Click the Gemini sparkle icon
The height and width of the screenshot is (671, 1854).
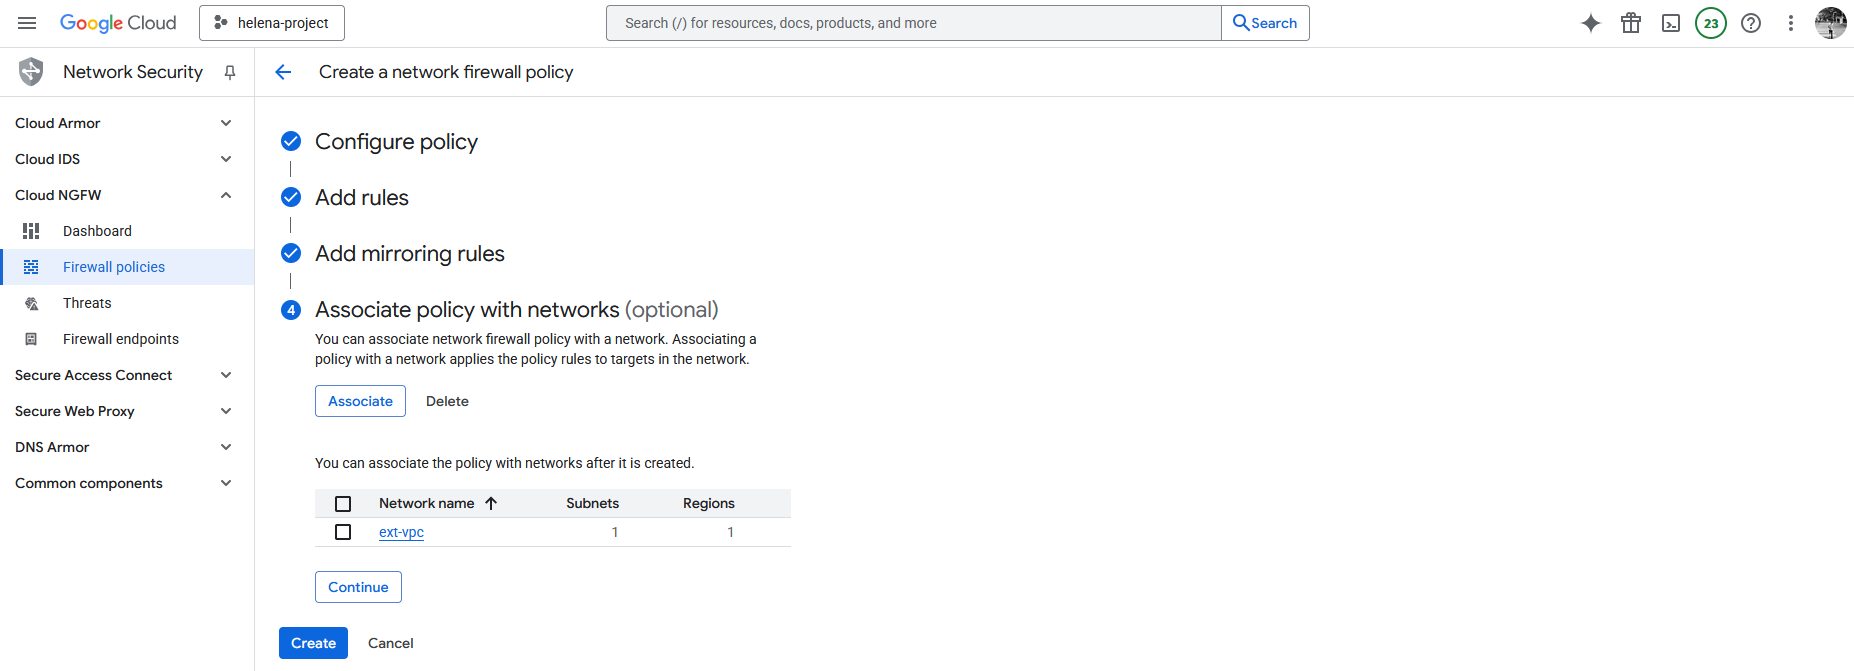coord(1591,23)
